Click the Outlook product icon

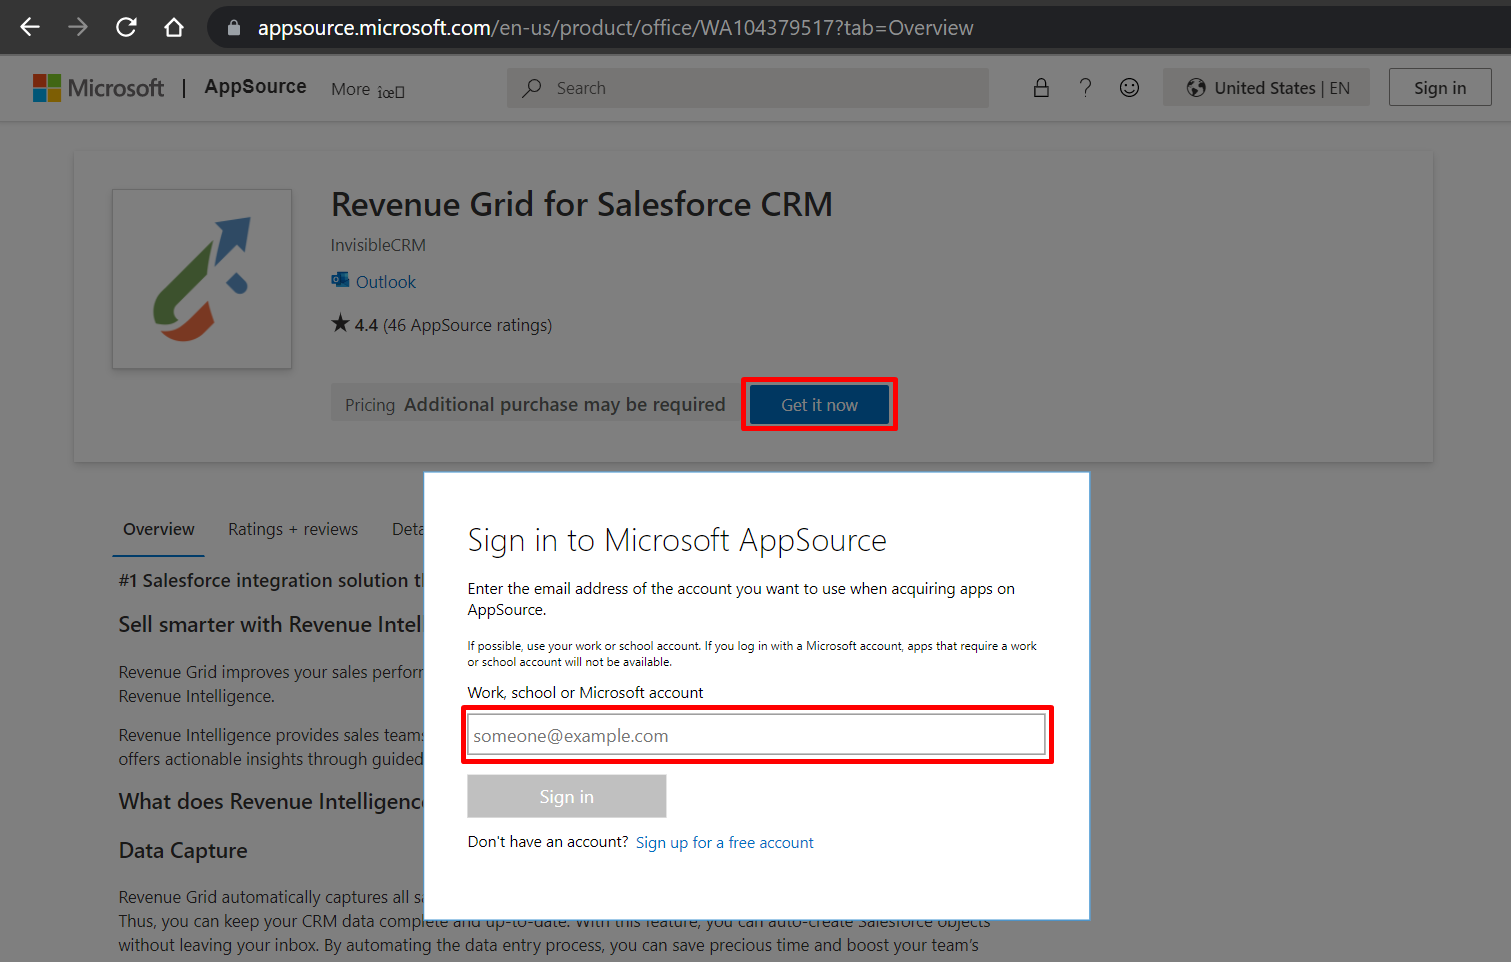click(340, 281)
